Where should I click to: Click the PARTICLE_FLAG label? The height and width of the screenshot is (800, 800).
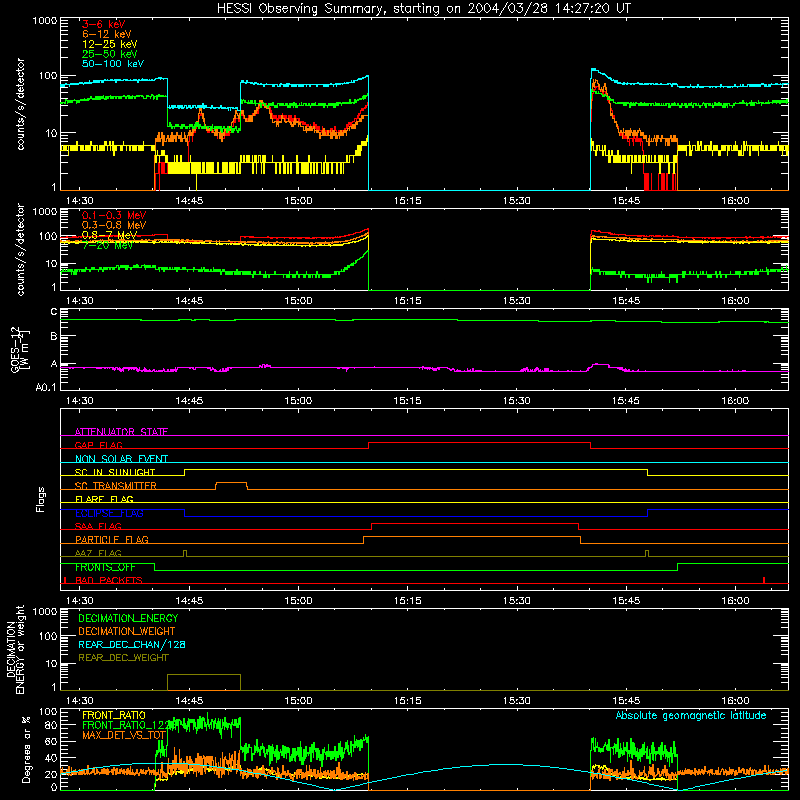112,540
